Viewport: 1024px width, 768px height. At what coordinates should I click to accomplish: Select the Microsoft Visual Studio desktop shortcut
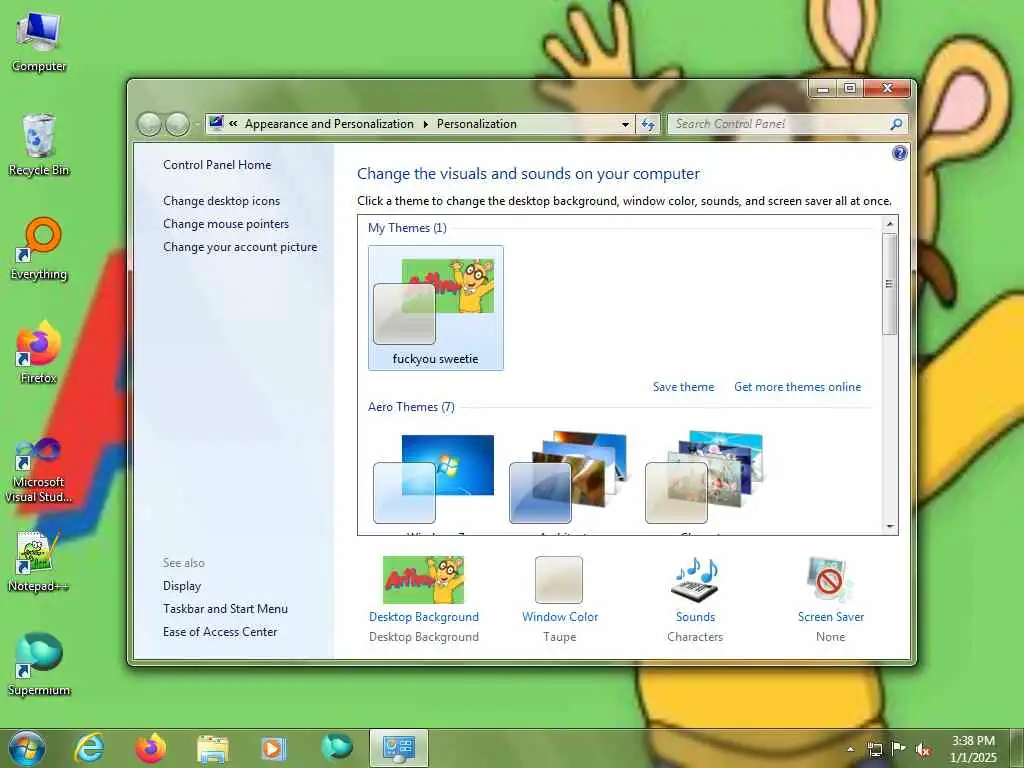39,470
